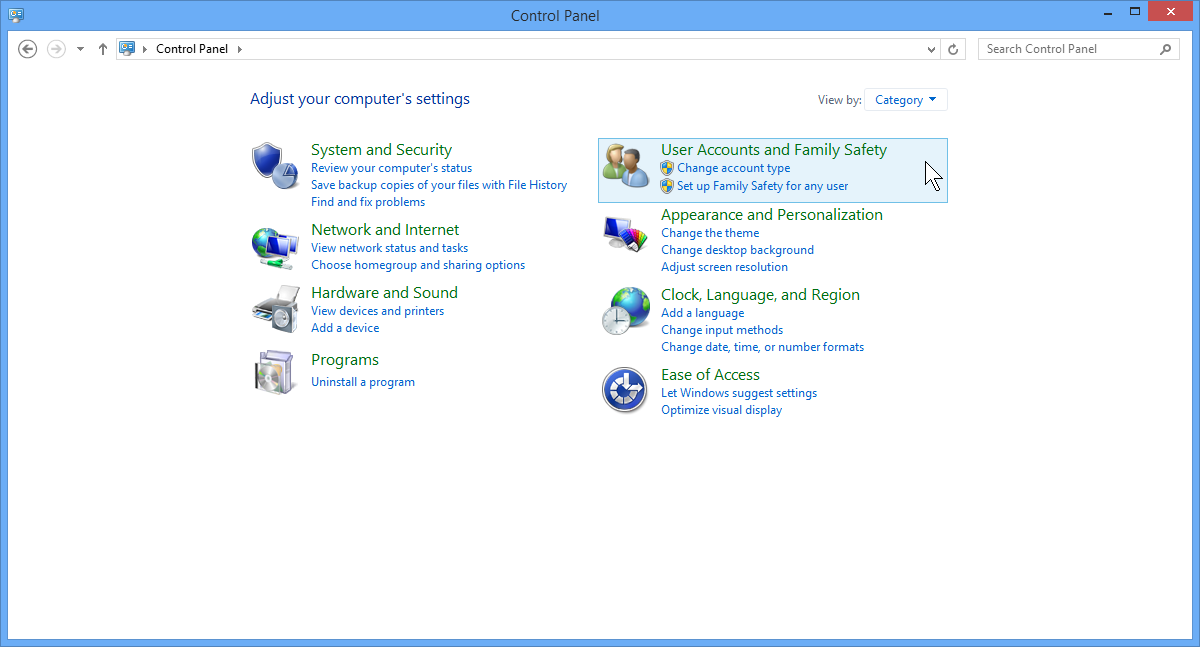Click the shield icon beside Change account type
1200x647 pixels.
click(667, 168)
